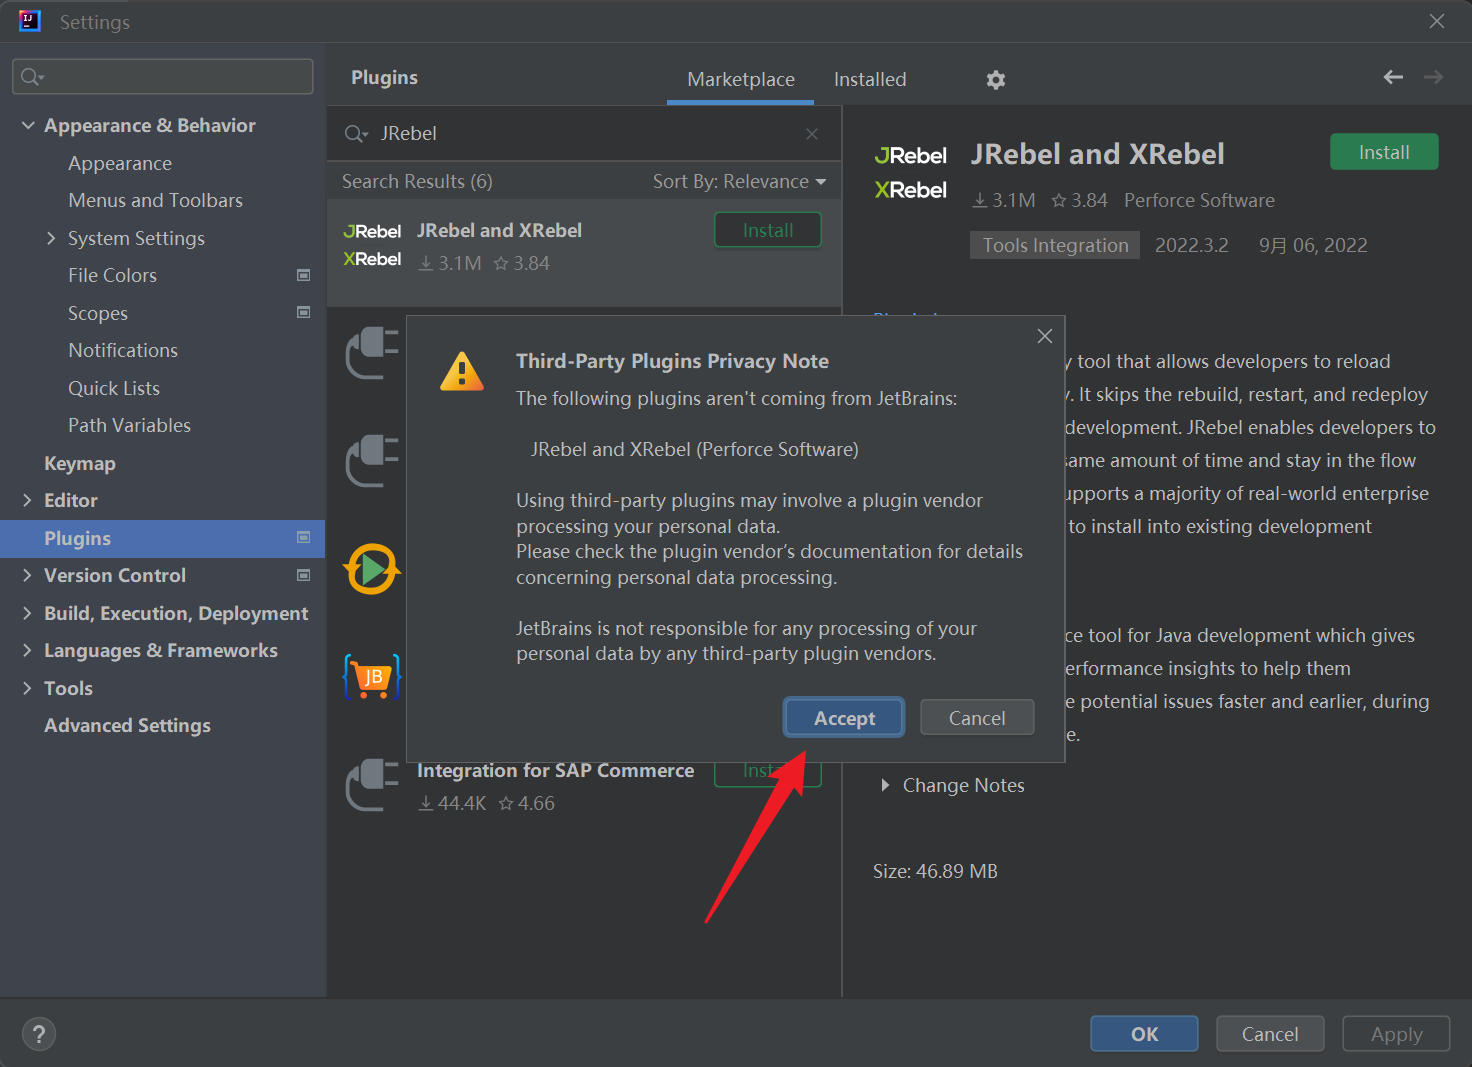1472x1067 pixels.
Task: Click the magnifier icon in plugin search
Action: pos(356,134)
